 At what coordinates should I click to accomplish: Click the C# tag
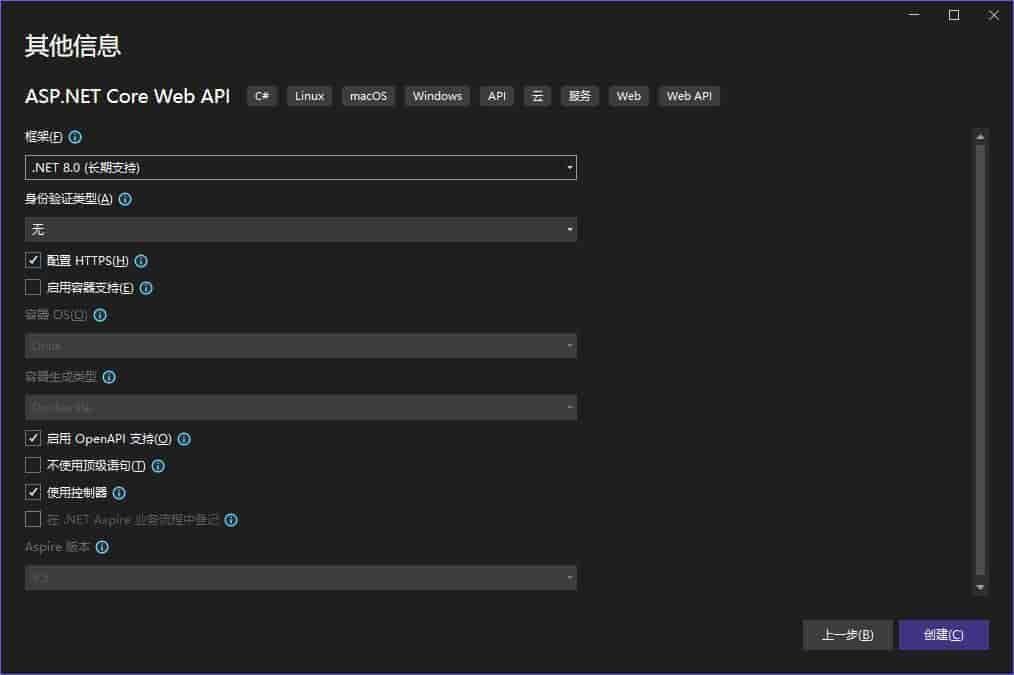pyautogui.click(x=263, y=96)
